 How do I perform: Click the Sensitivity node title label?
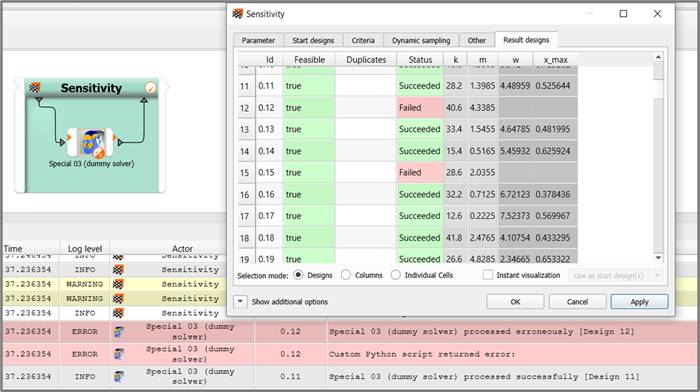pos(91,88)
